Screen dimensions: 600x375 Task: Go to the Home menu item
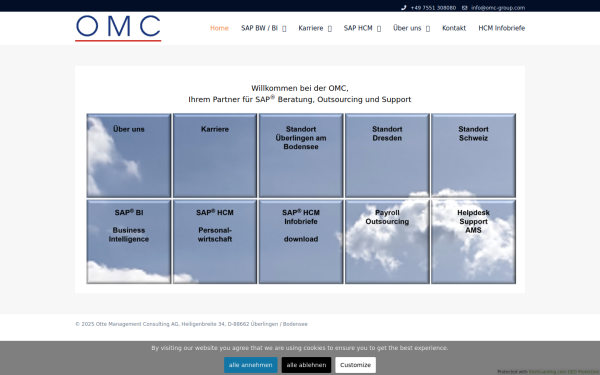tap(219, 28)
